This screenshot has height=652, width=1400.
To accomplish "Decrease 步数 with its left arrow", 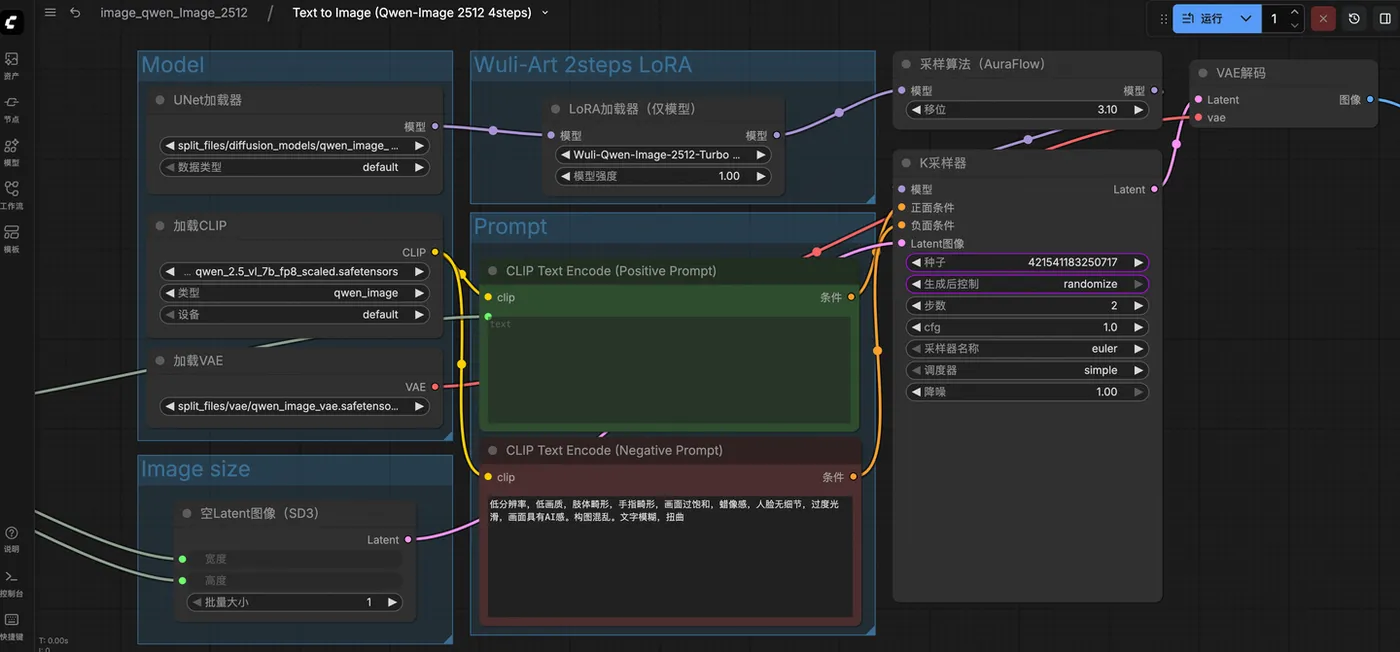I will 916,306.
